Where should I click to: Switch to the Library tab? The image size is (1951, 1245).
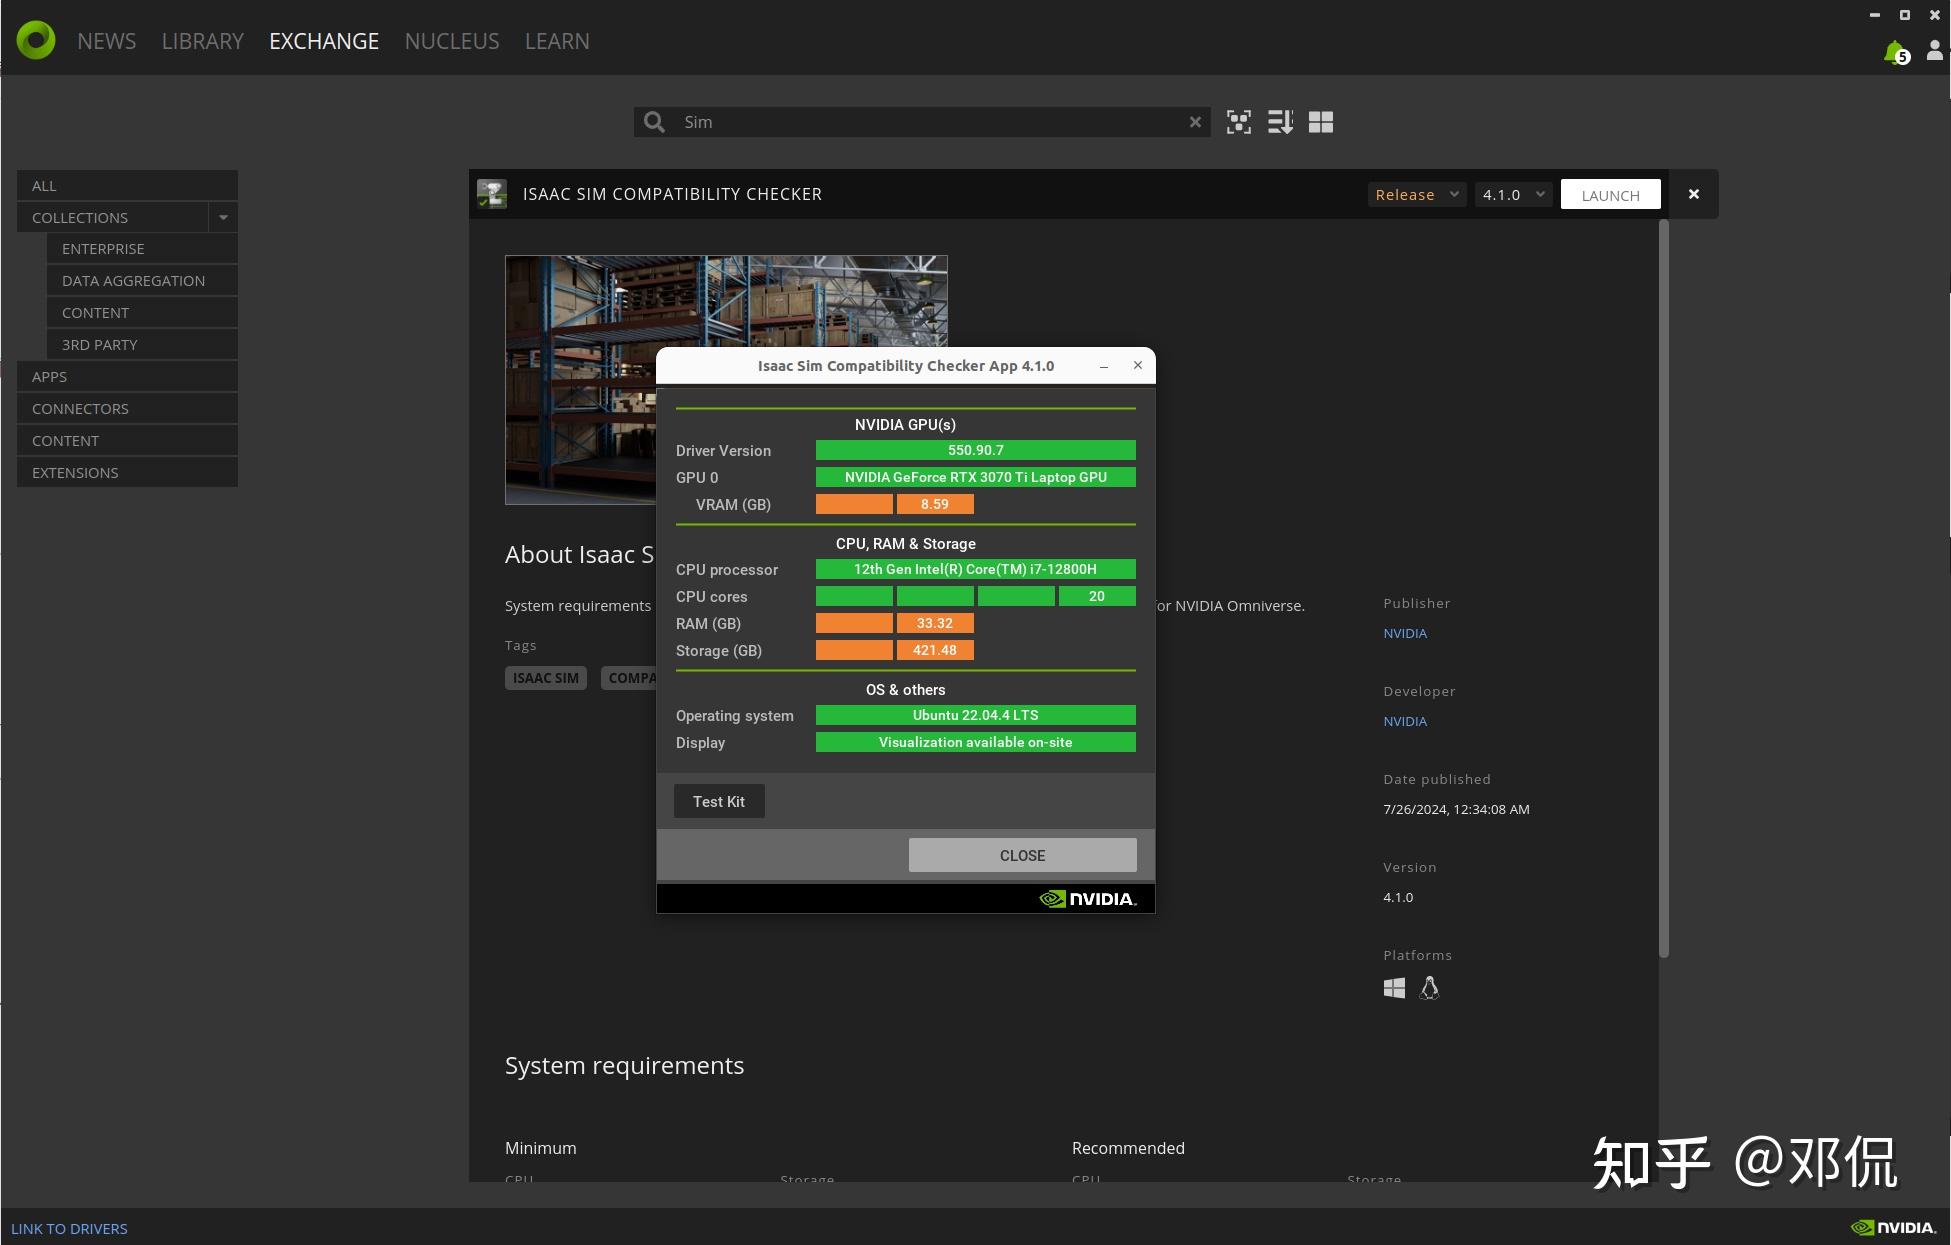tap(202, 41)
